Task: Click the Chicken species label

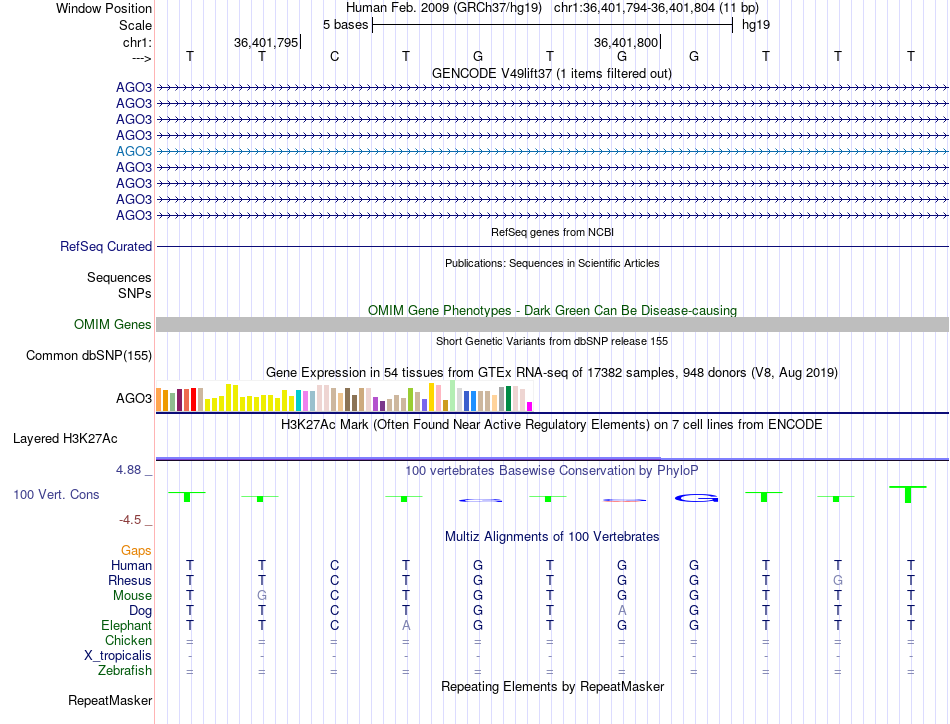Action: tap(128, 640)
